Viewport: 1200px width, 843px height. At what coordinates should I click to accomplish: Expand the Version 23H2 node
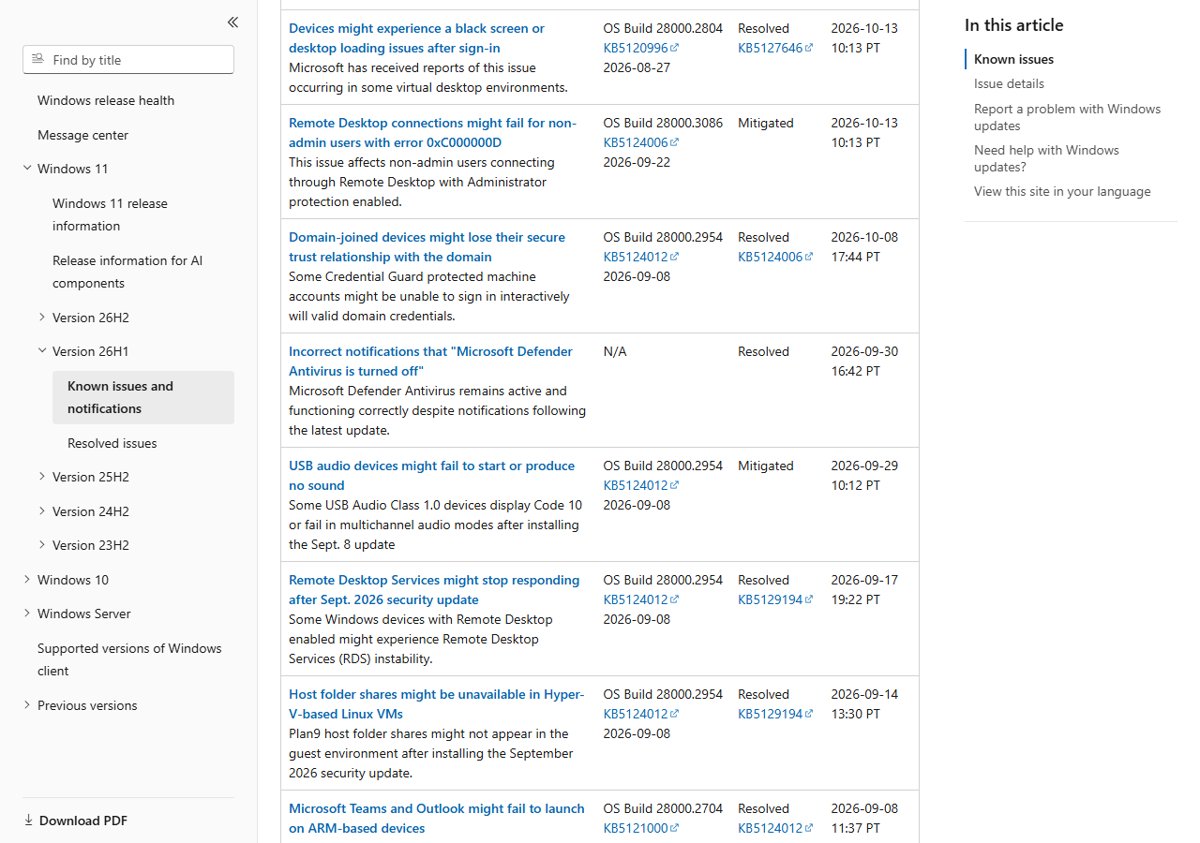click(x=42, y=545)
